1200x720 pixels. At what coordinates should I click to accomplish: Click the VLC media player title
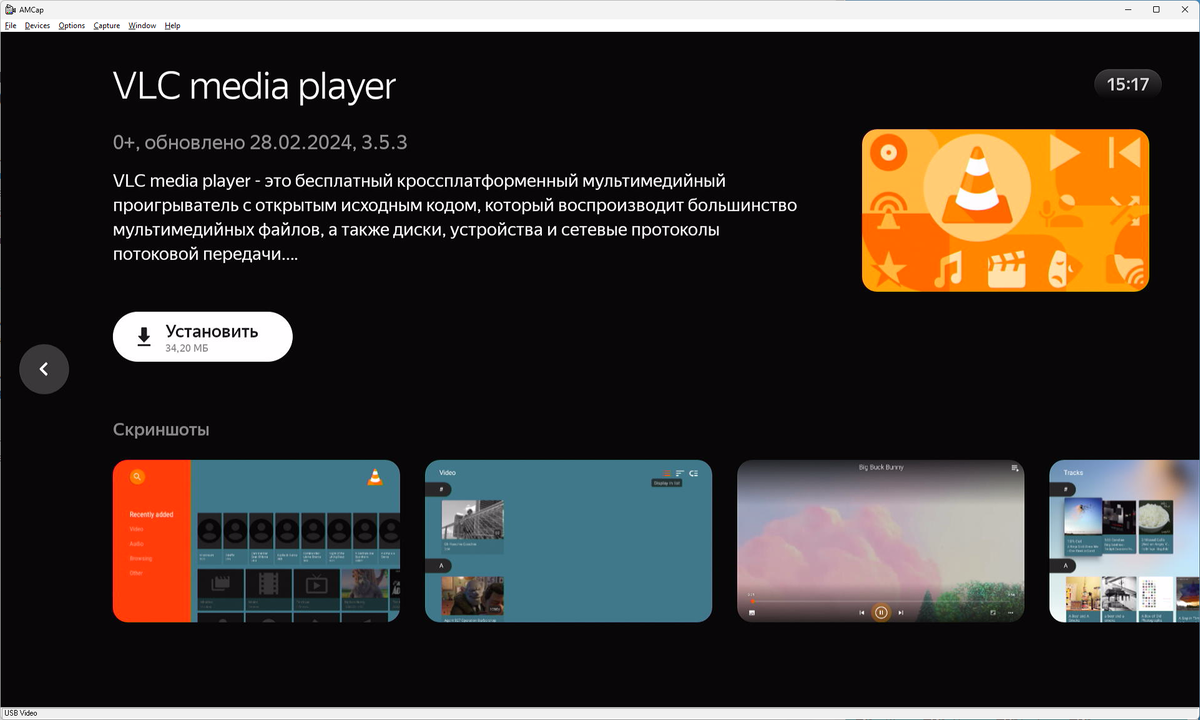(255, 86)
